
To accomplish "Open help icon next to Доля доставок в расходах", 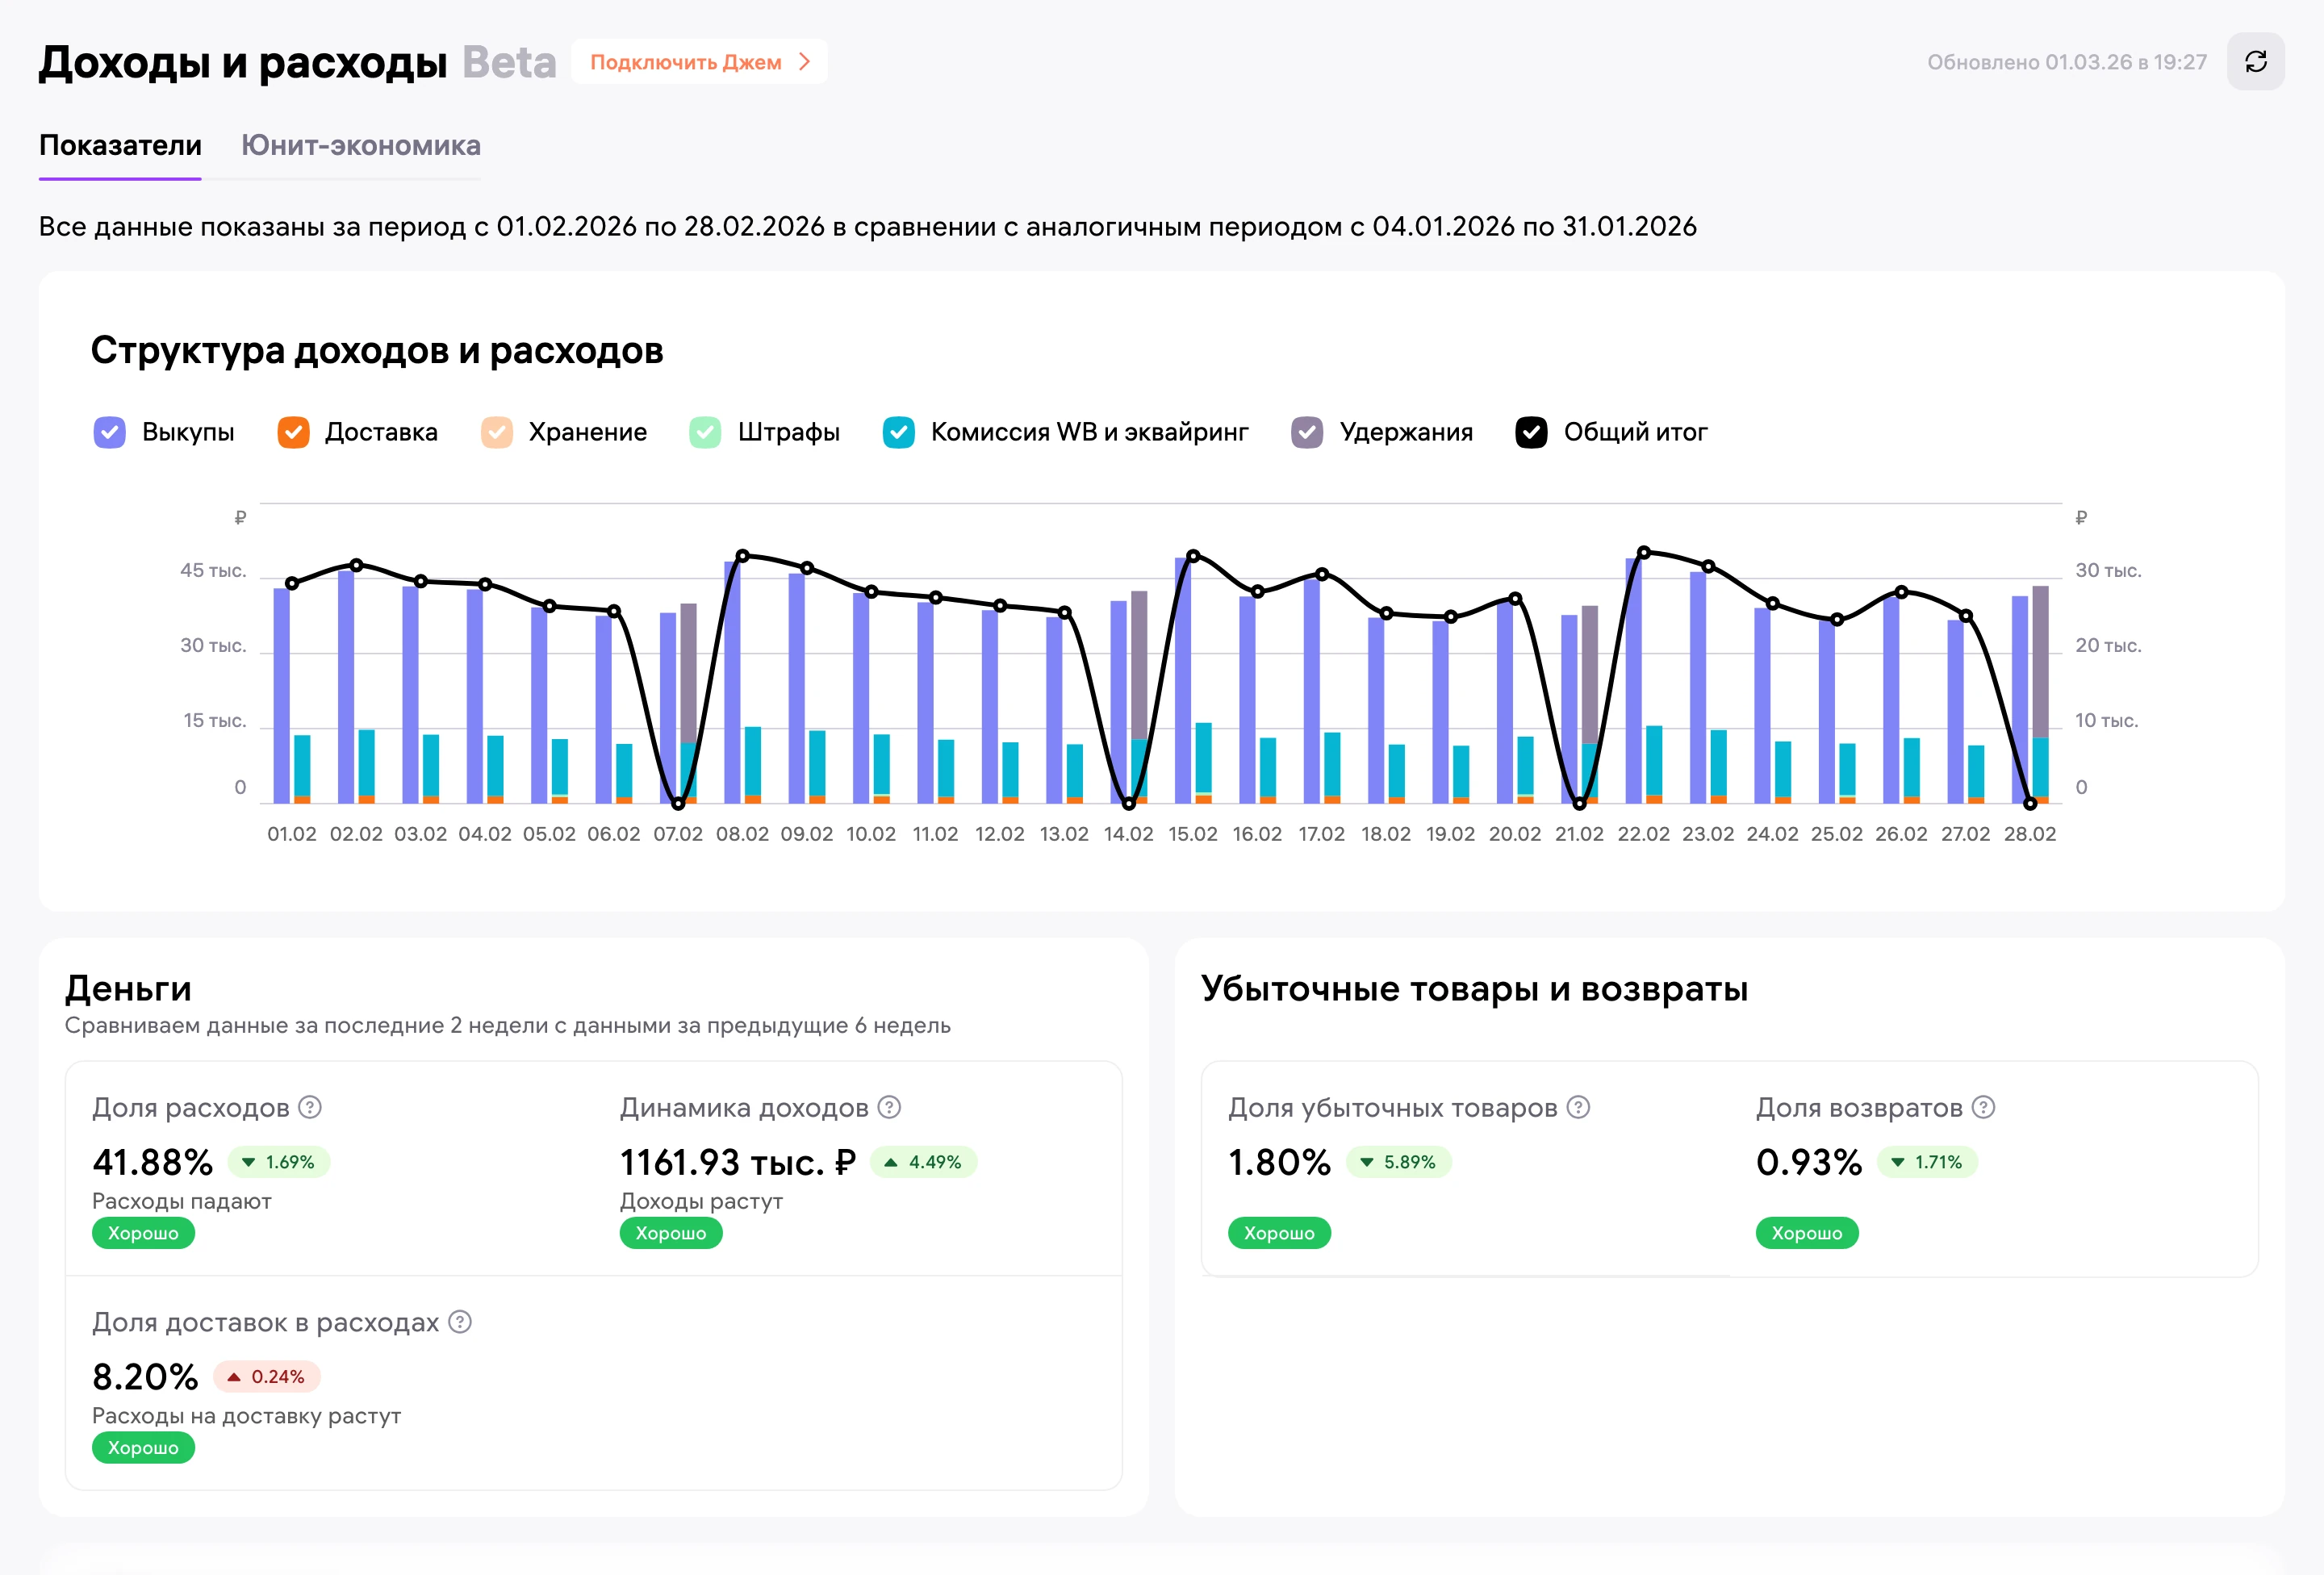I will point(460,1322).
